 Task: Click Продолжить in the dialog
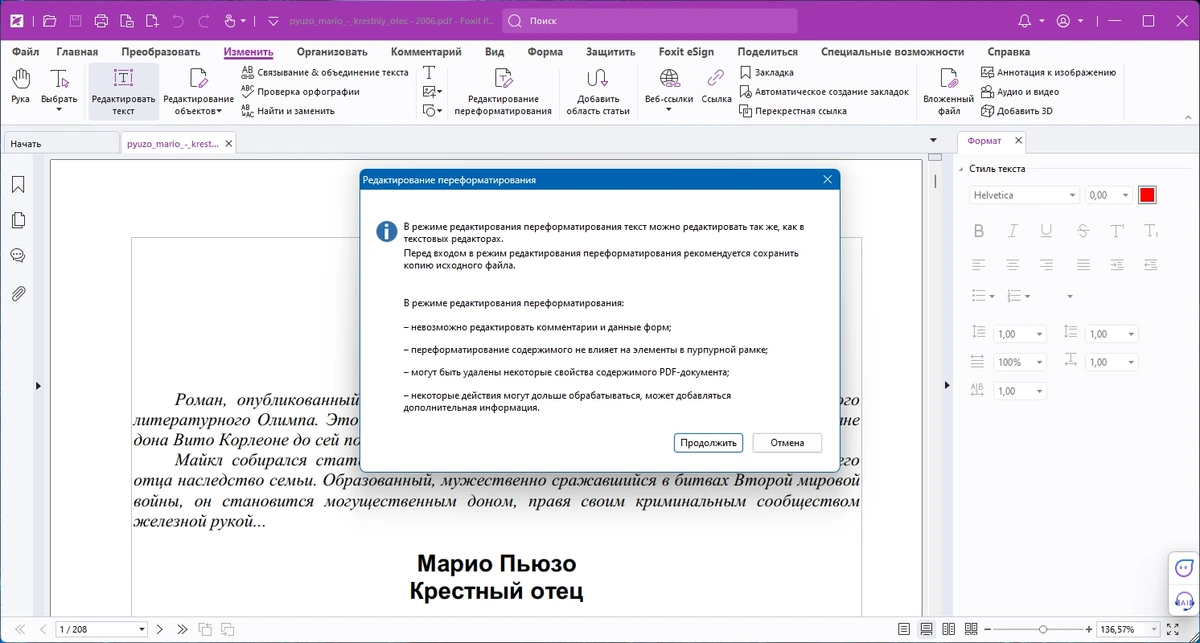pyautogui.click(x=708, y=443)
